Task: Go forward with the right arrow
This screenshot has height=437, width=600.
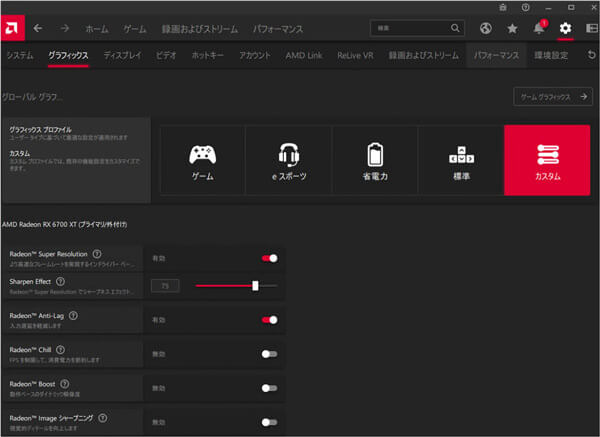Action: [x=65, y=28]
